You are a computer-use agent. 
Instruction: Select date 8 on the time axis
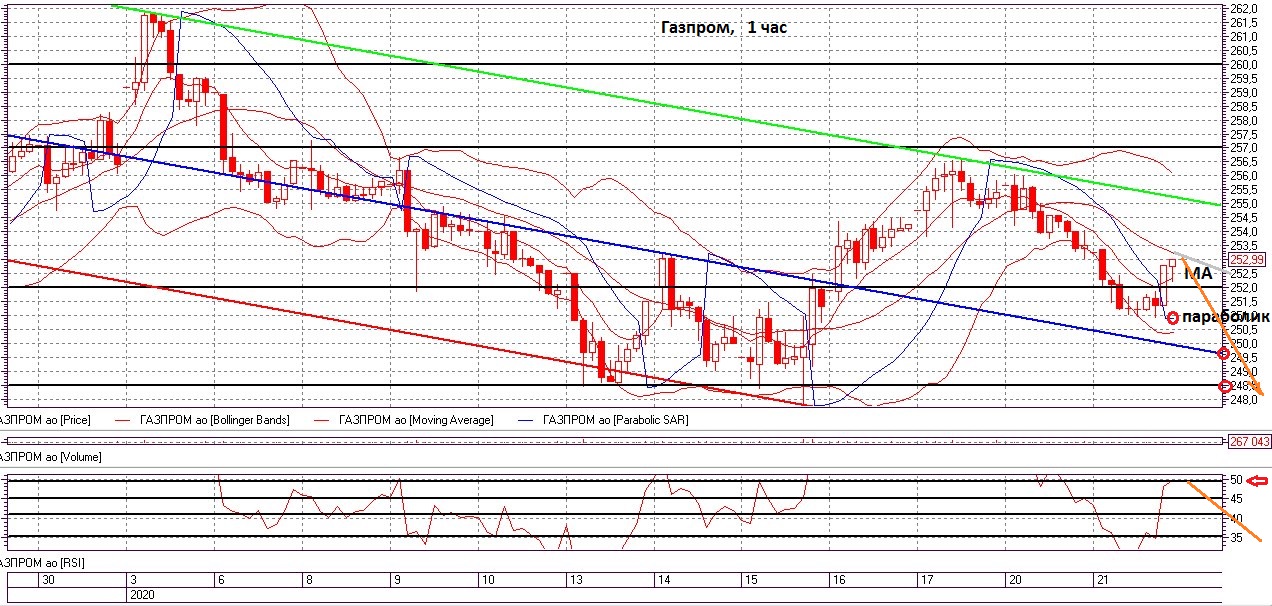click(x=309, y=580)
